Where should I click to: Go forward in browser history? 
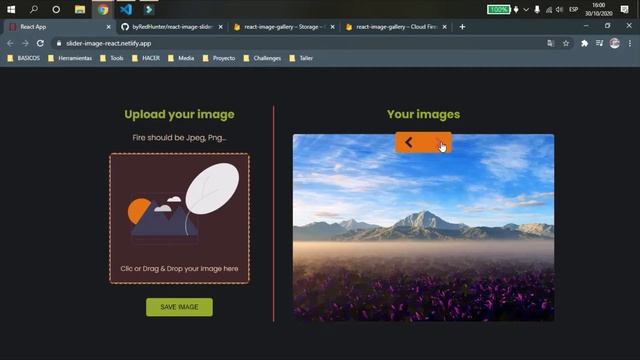pos(25,43)
